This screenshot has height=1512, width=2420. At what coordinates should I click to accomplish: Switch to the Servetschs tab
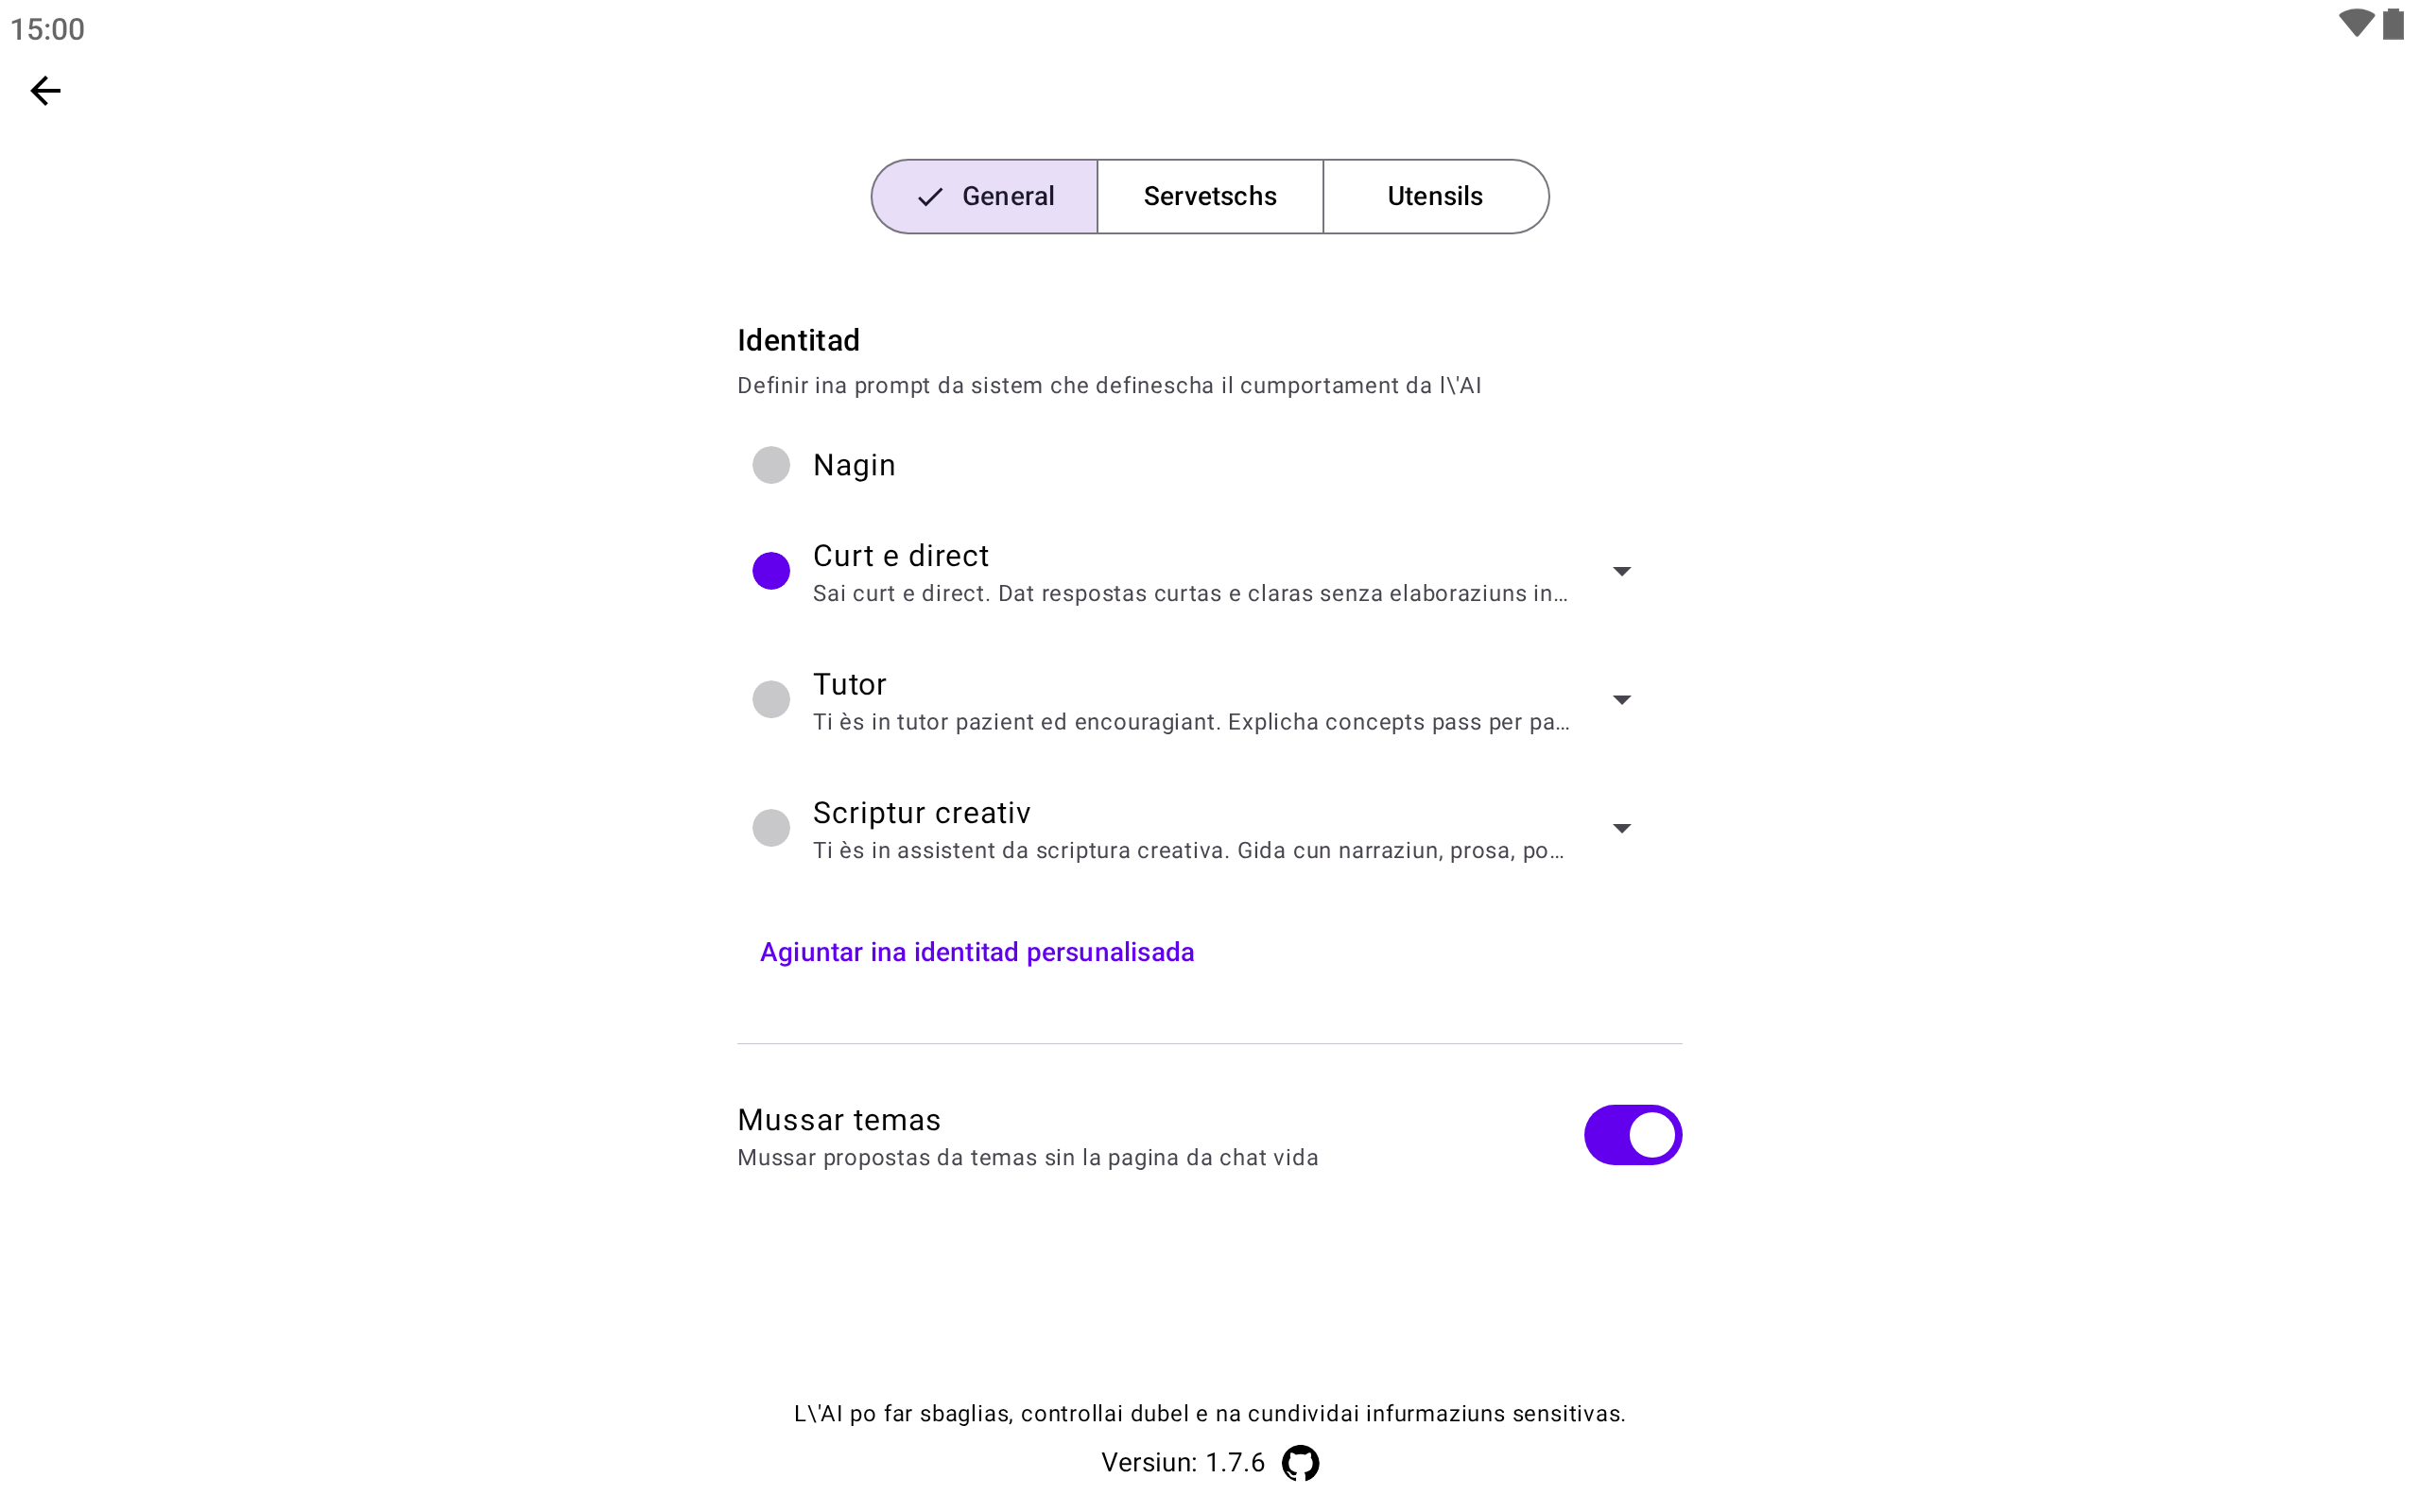point(1210,197)
